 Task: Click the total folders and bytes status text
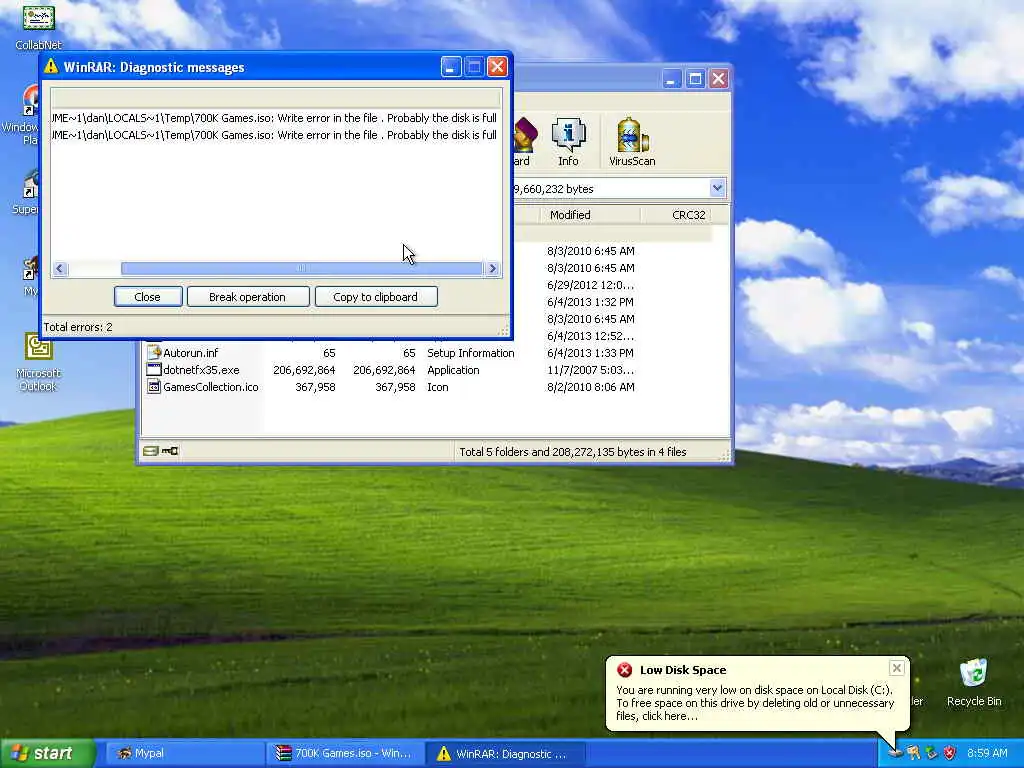(x=573, y=452)
